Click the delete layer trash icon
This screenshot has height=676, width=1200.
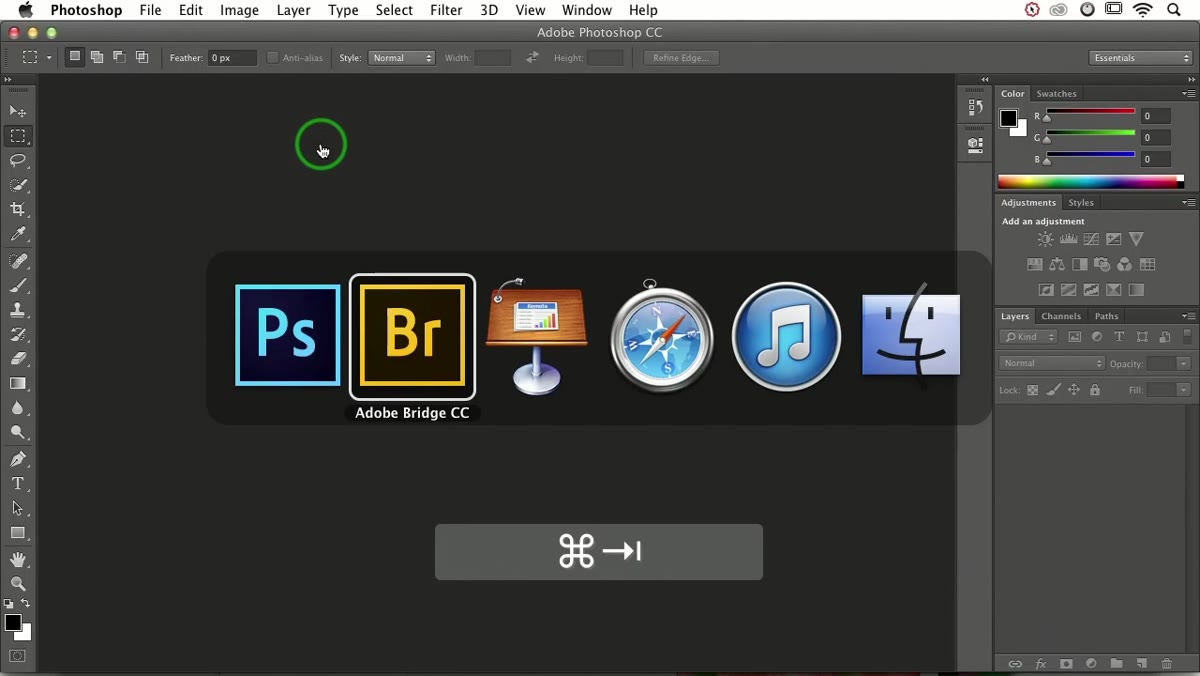[x=1166, y=663]
